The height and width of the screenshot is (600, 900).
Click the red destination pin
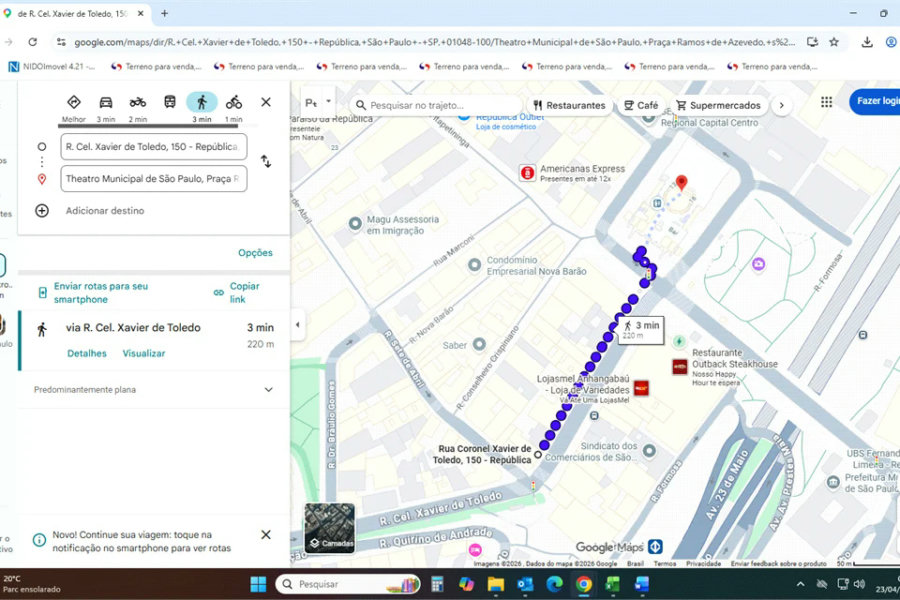pyautogui.click(x=681, y=183)
